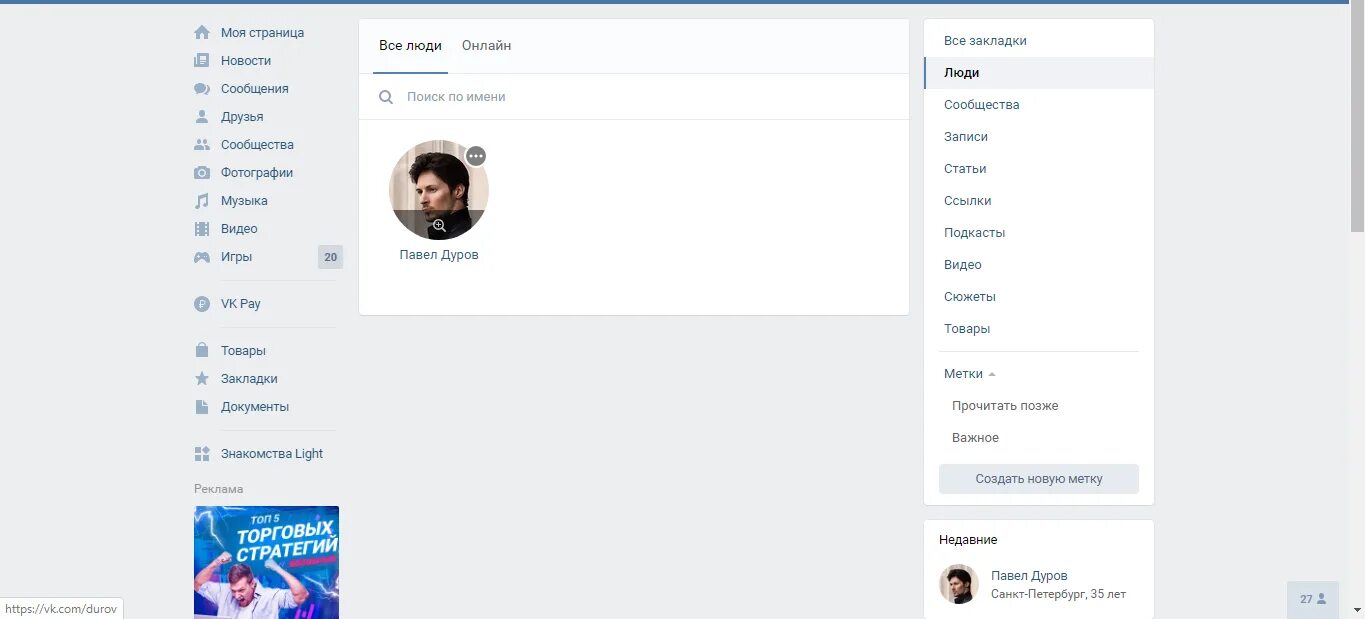The height and width of the screenshot is (619, 1365).
Task: Select Статьи in bookmarks menu
Action: click(x=1039, y=169)
